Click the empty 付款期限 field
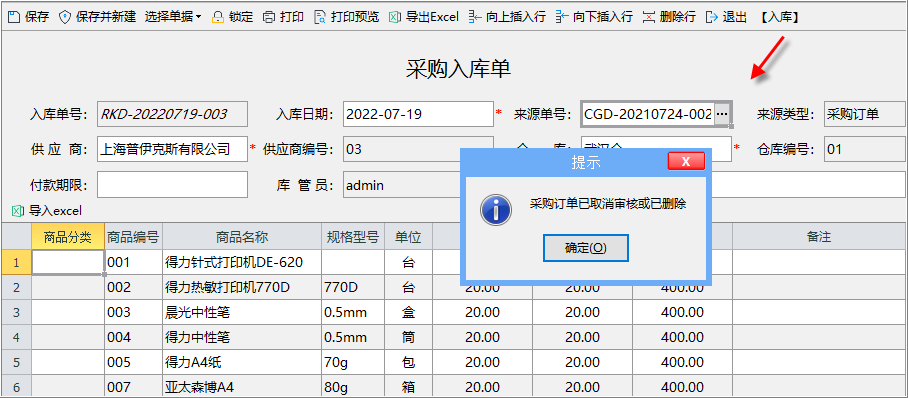Viewport: 908px width, 398px height. tap(173, 185)
